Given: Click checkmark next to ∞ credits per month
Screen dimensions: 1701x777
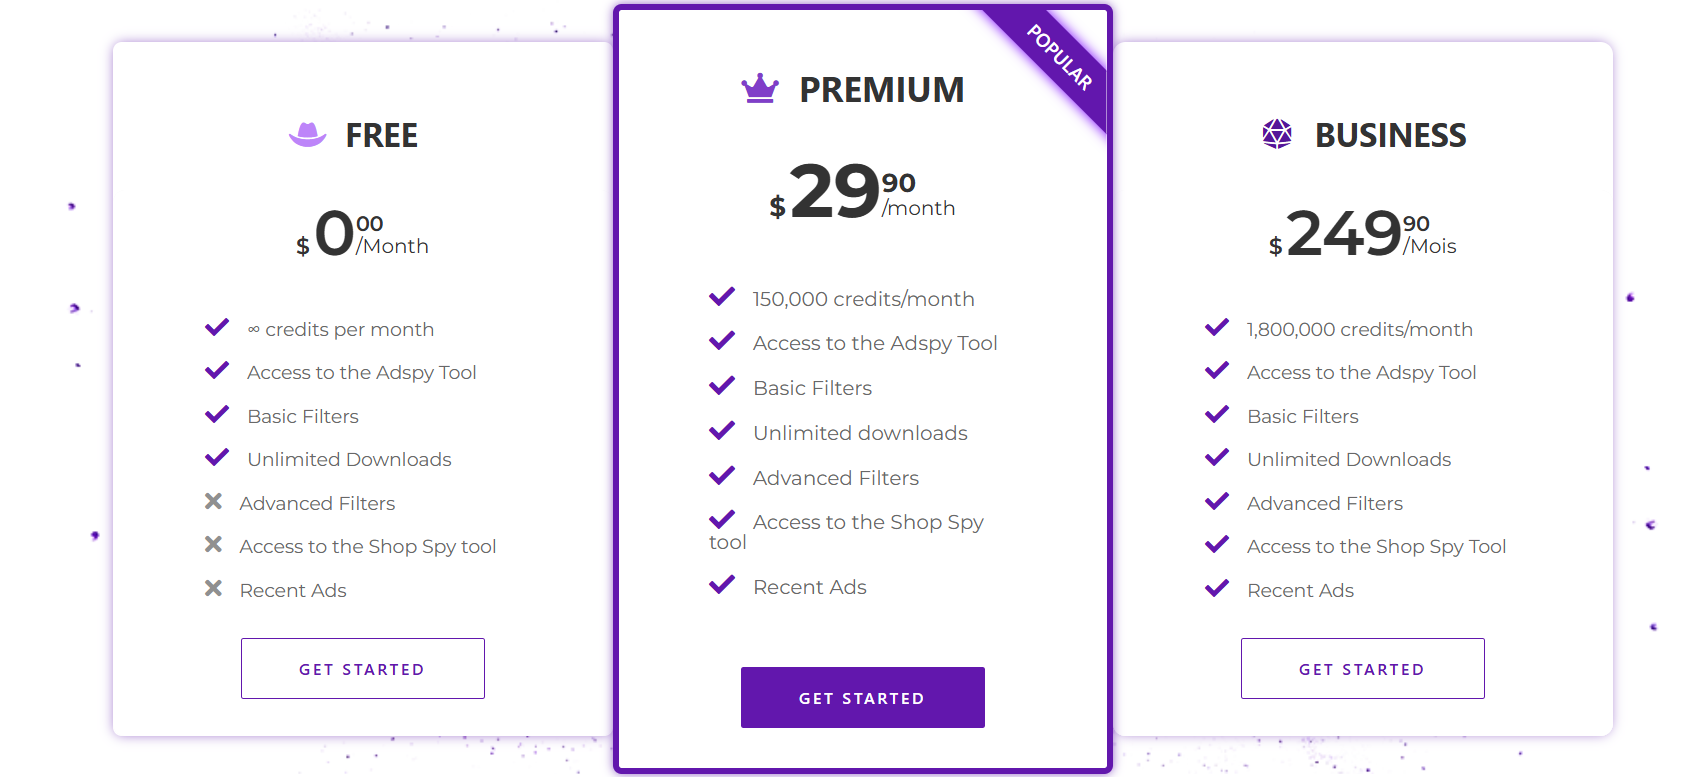Looking at the screenshot, I should 217,327.
